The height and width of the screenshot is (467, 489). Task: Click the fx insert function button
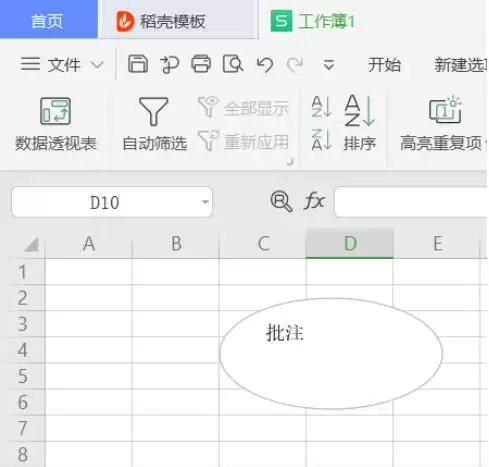[x=314, y=201]
